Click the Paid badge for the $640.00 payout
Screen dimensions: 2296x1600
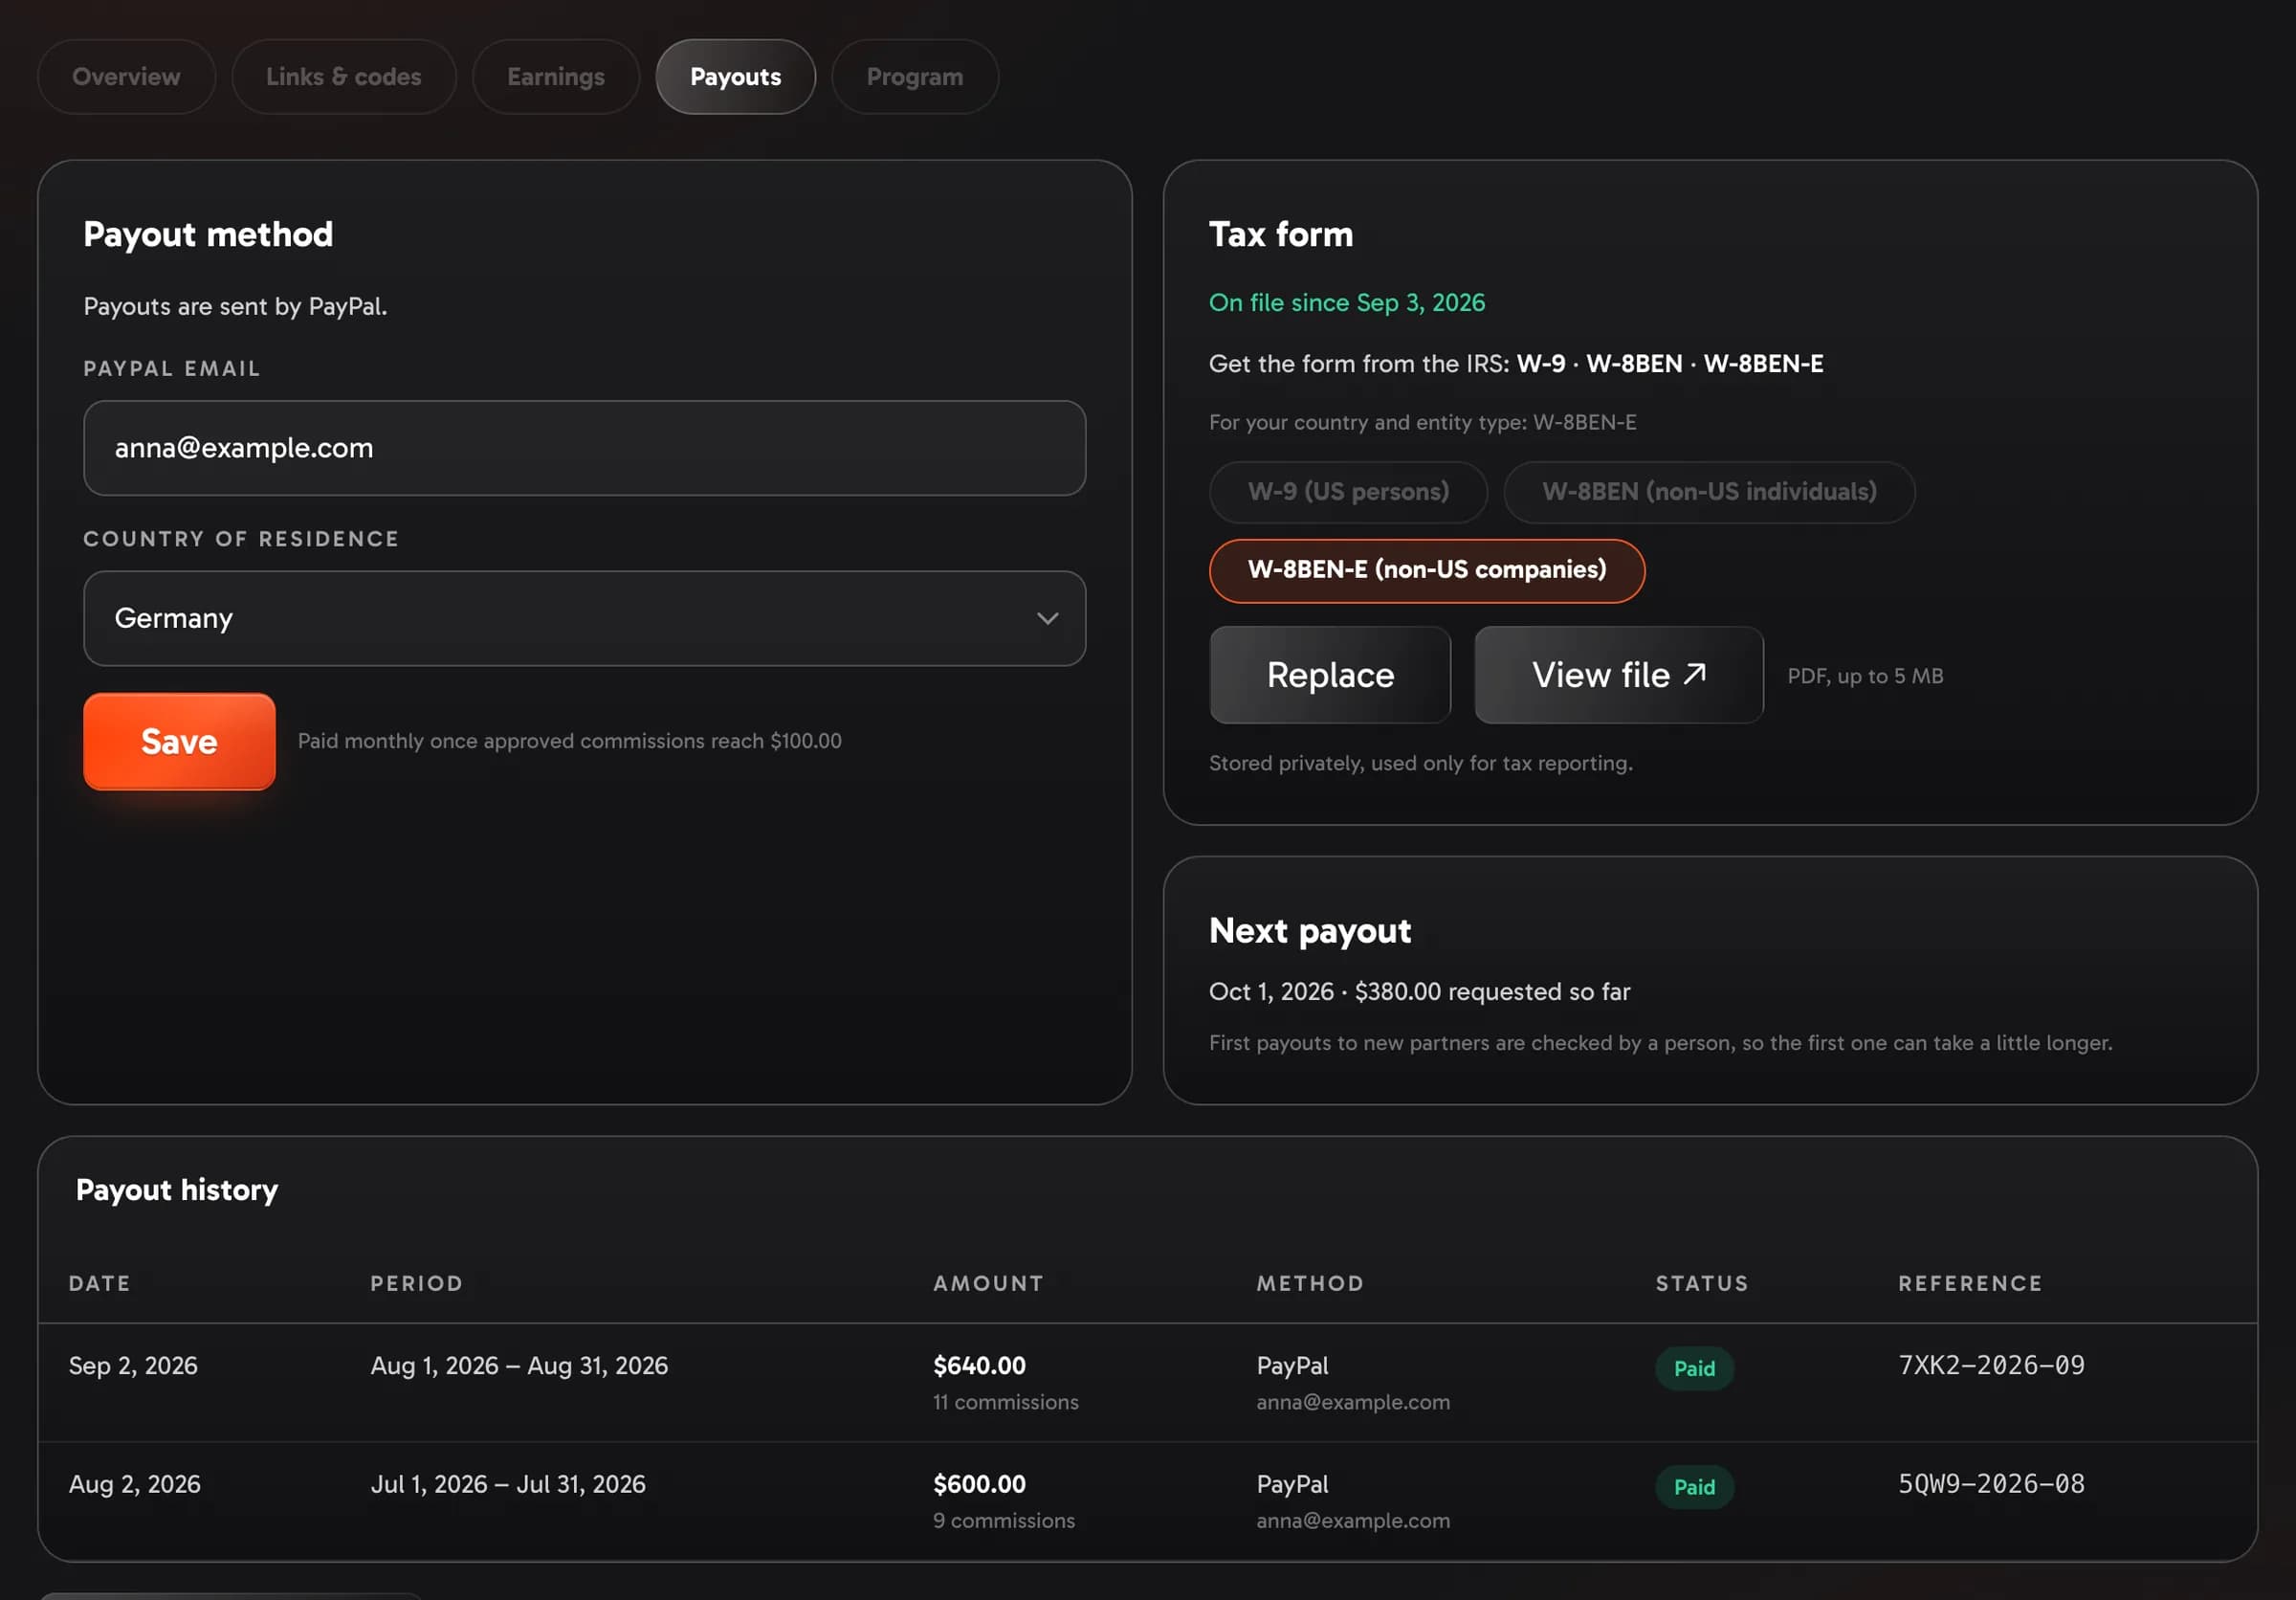pyautogui.click(x=1693, y=1368)
